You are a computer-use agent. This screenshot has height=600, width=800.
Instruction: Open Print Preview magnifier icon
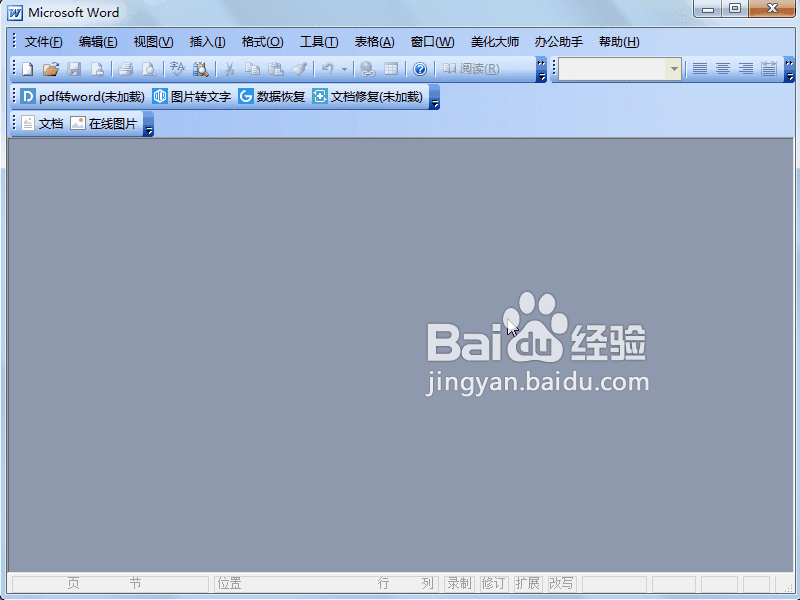pos(149,69)
